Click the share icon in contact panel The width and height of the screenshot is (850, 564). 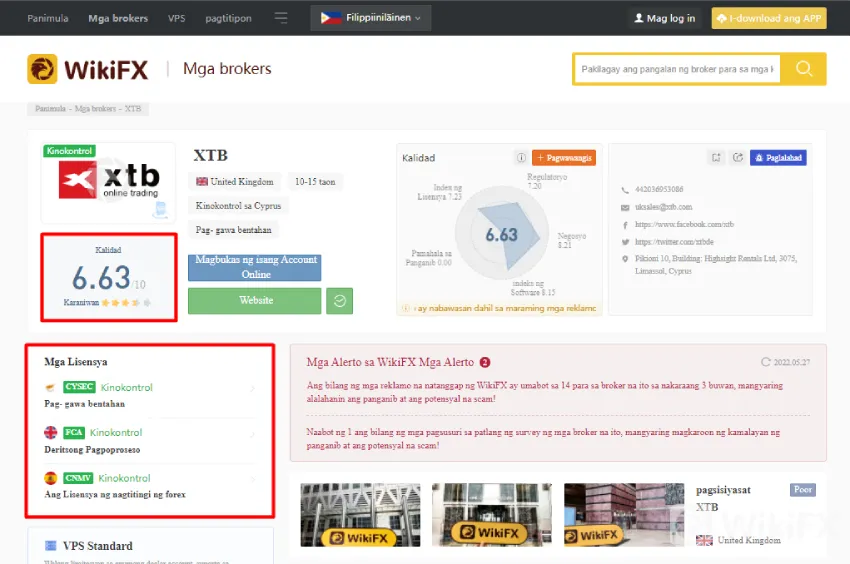coord(738,158)
